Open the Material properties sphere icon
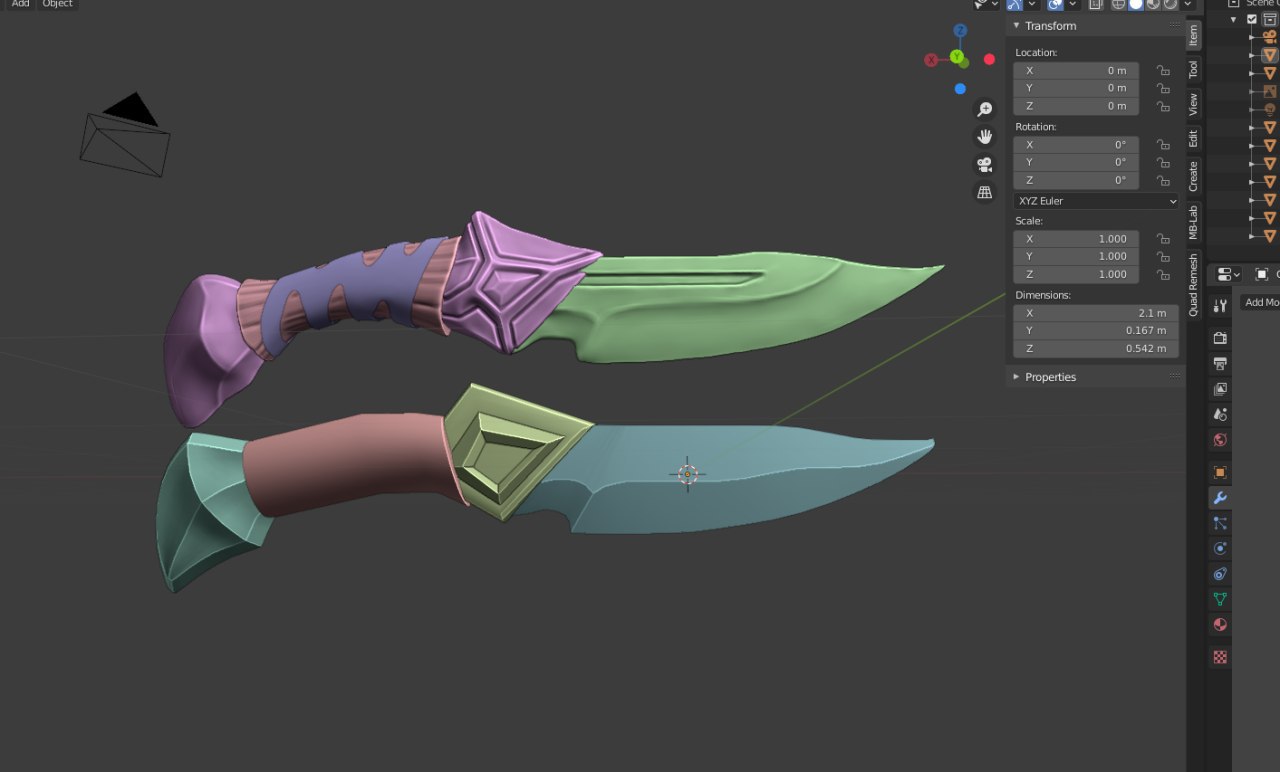The height and width of the screenshot is (772, 1280). tap(1219, 625)
